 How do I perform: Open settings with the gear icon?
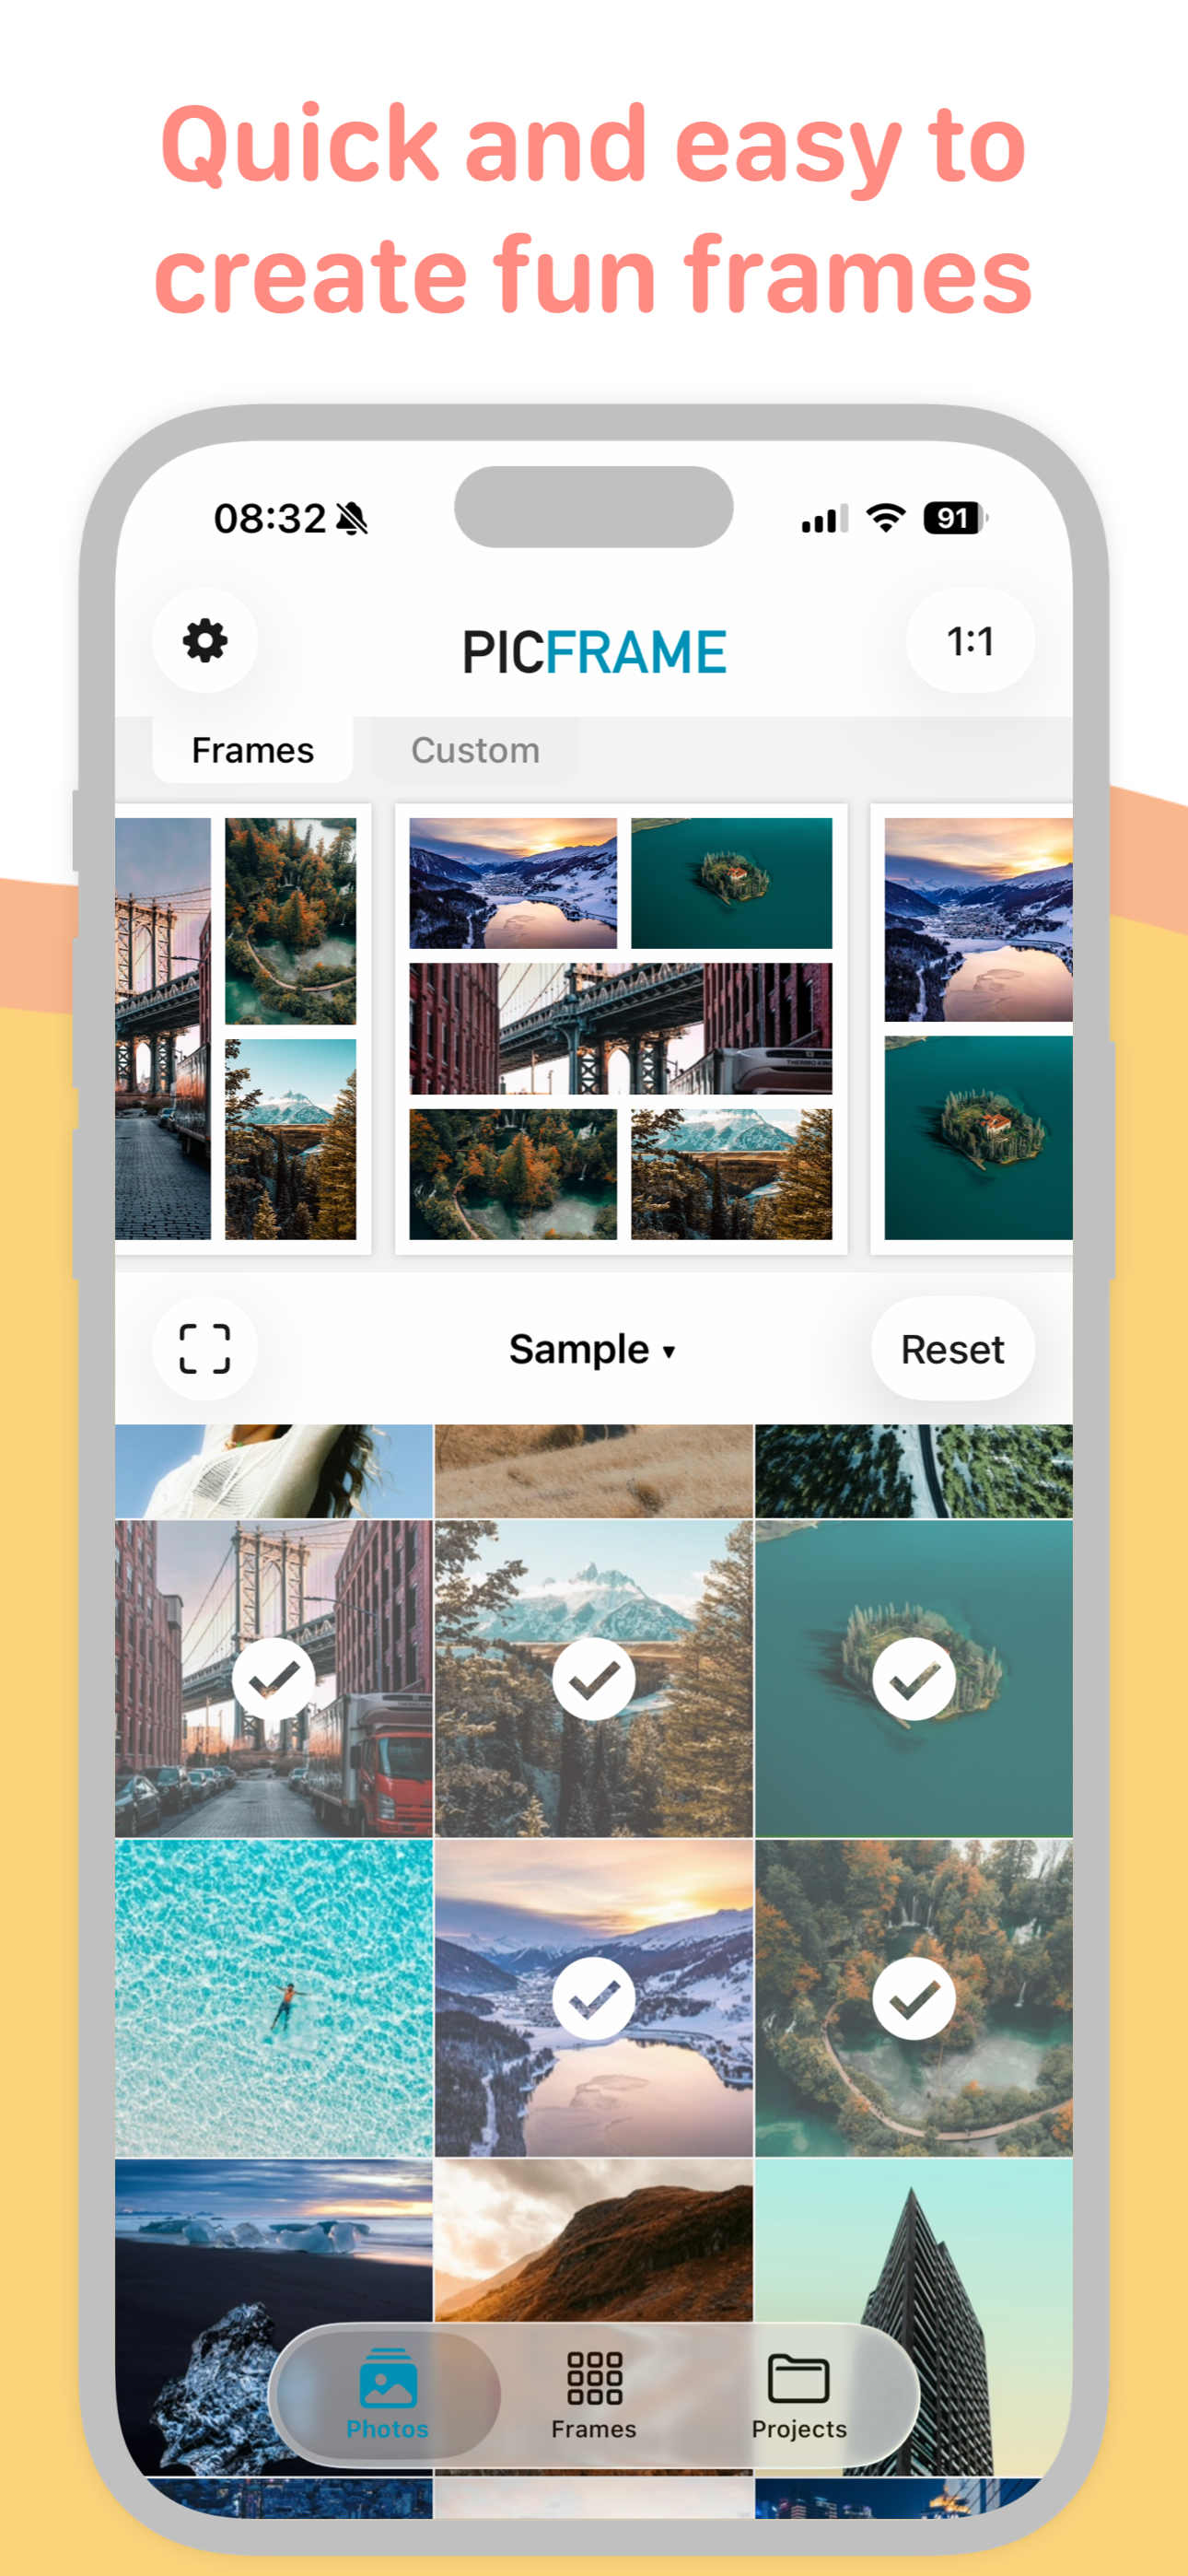205,641
